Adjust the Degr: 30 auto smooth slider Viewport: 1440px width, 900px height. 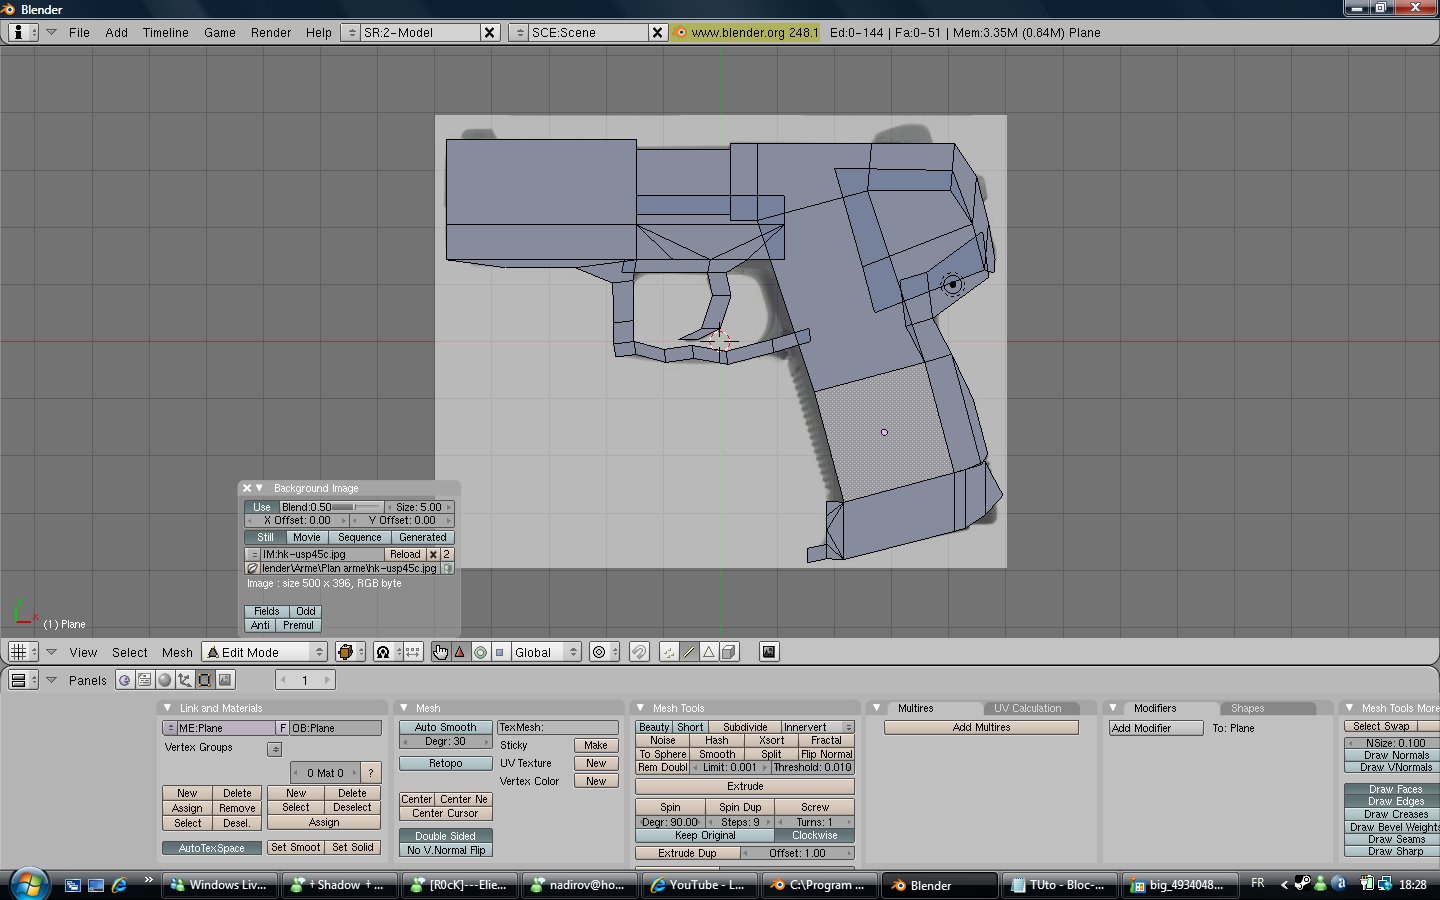point(445,741)
